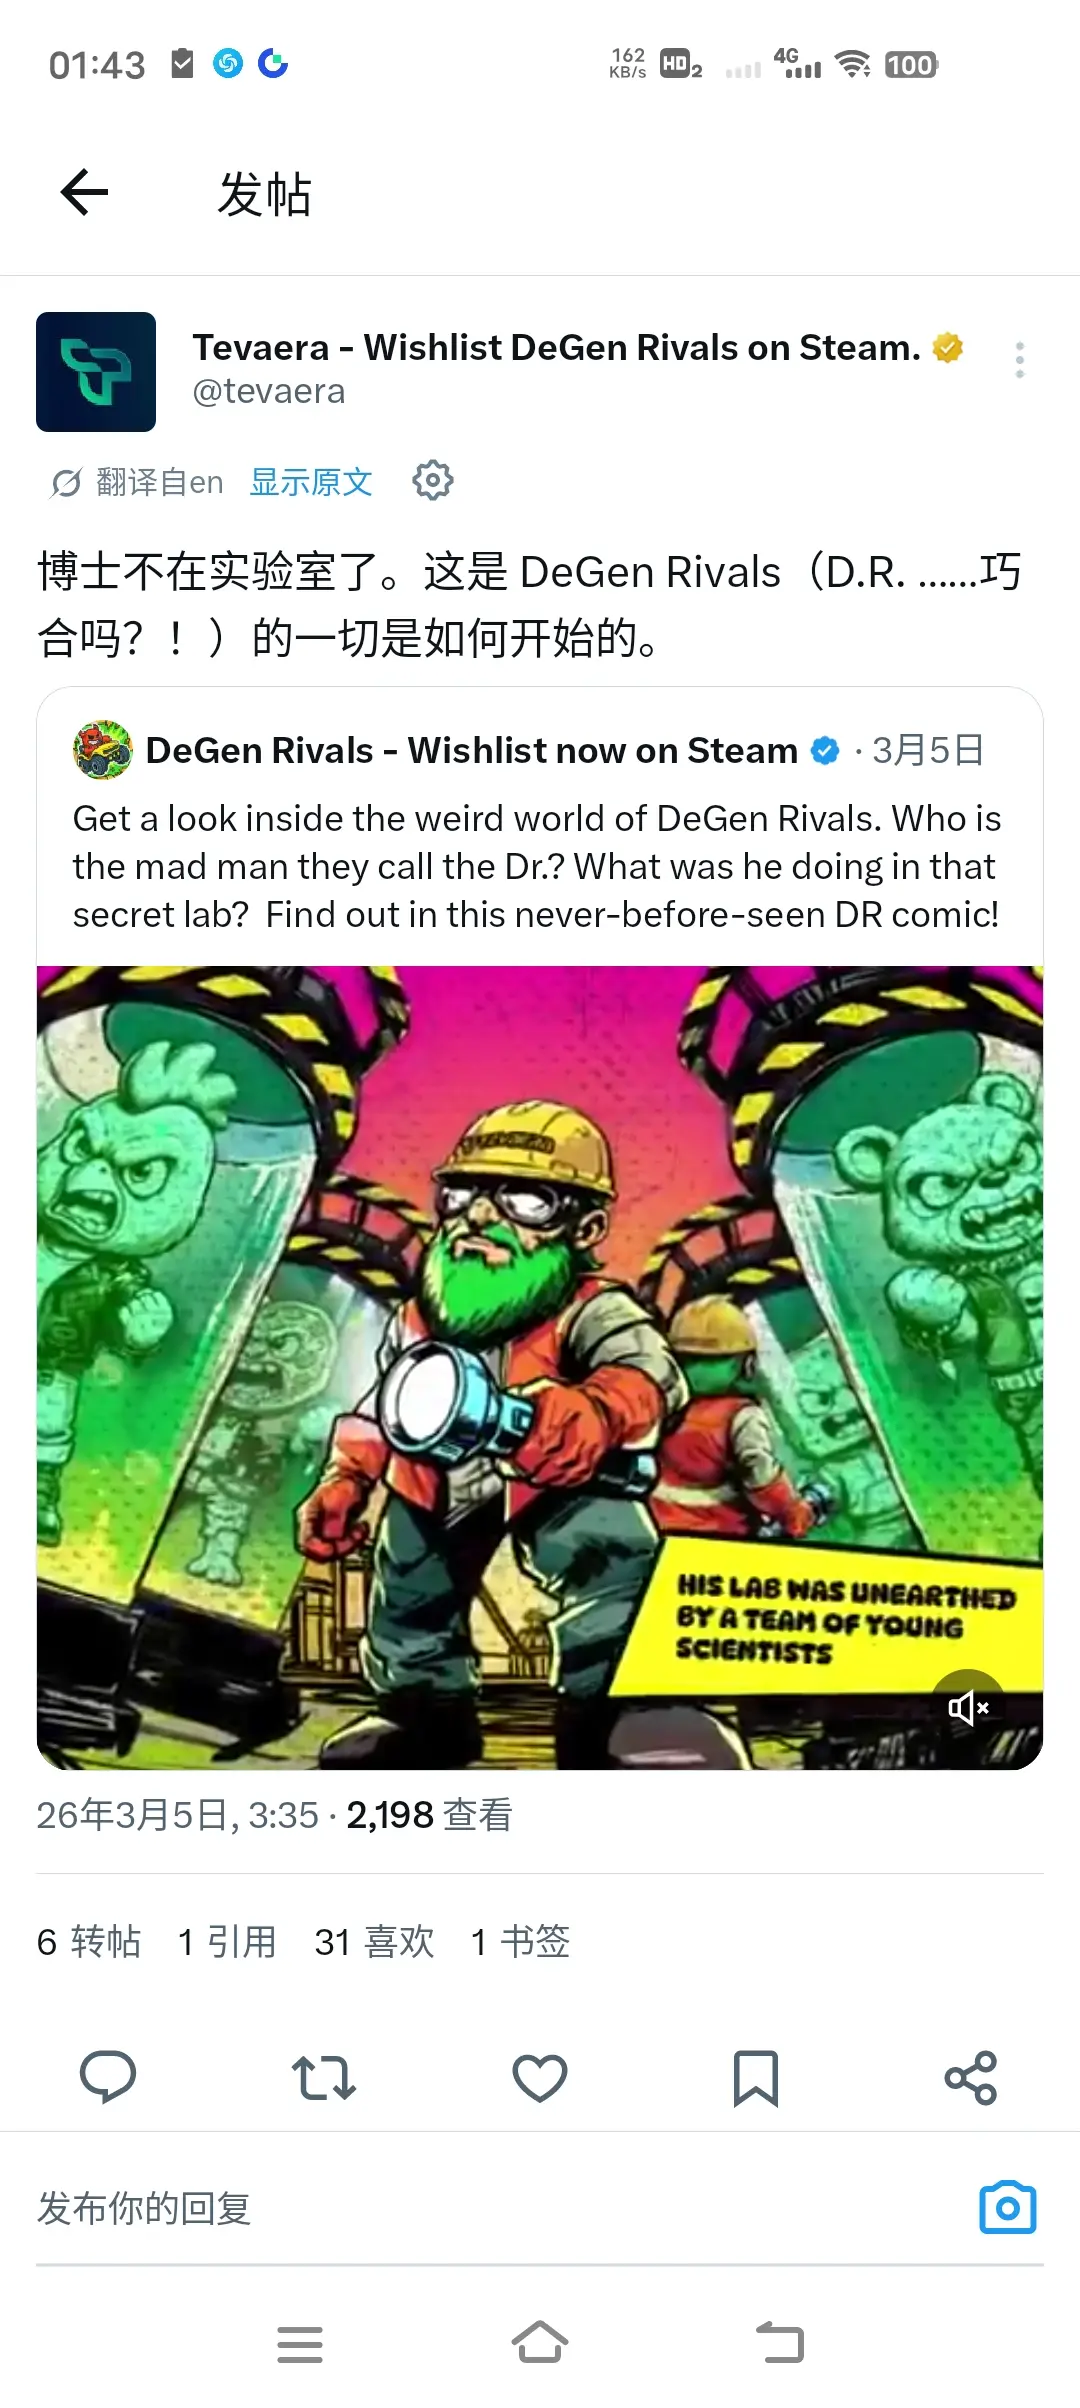Open the three-dot post options menu
Screen dimensions: 1080x2408
coord(1019,360)
